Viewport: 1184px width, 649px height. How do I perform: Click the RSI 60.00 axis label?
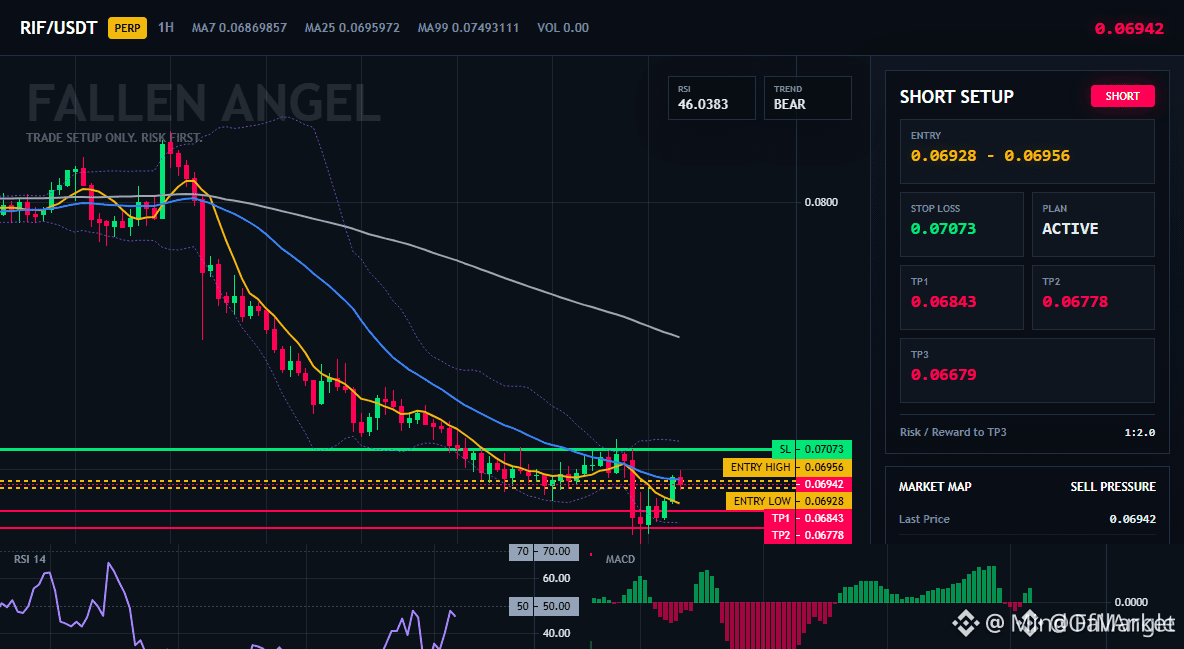(x=557, y=579)
